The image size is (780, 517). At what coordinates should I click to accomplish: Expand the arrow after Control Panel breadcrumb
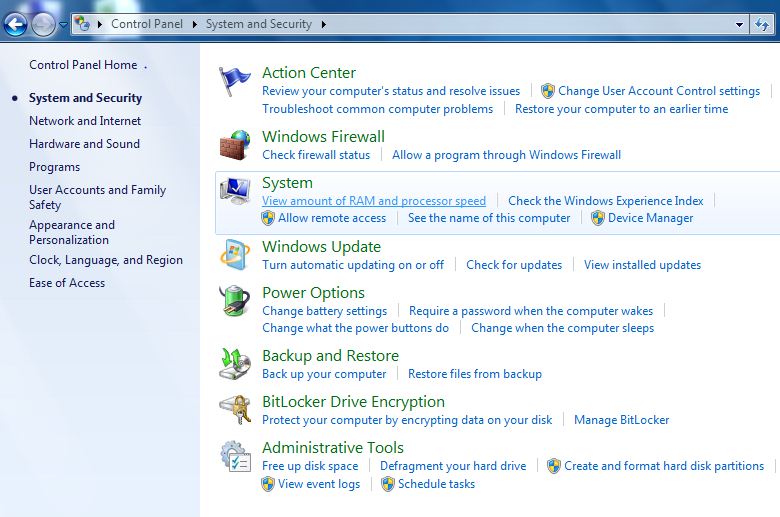pos(195,24)
